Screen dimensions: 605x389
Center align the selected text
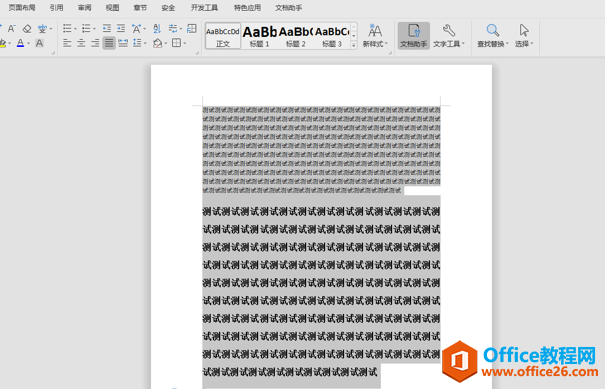click(81, 43)
